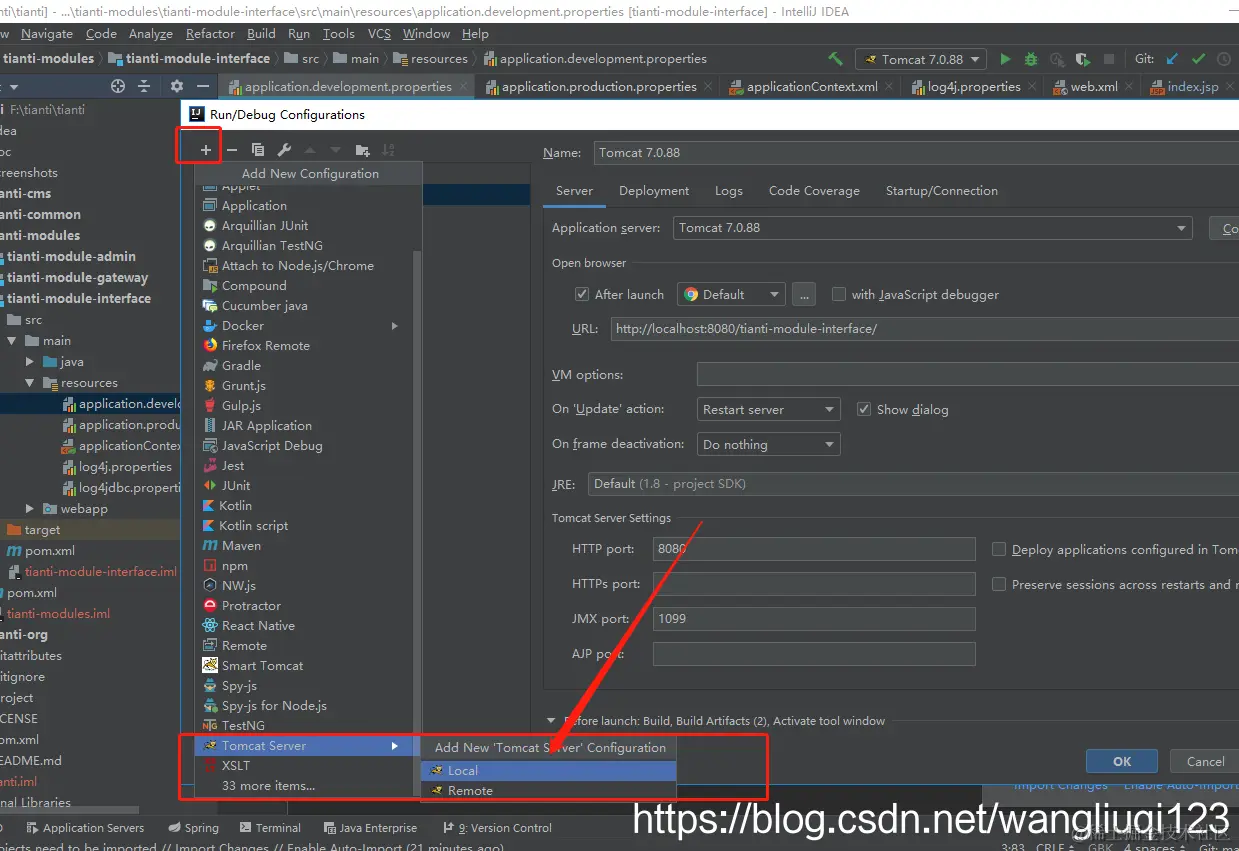Open the On Update action dropdown
This screenshot has width=1239, height=851.
[x=768, y=409]
